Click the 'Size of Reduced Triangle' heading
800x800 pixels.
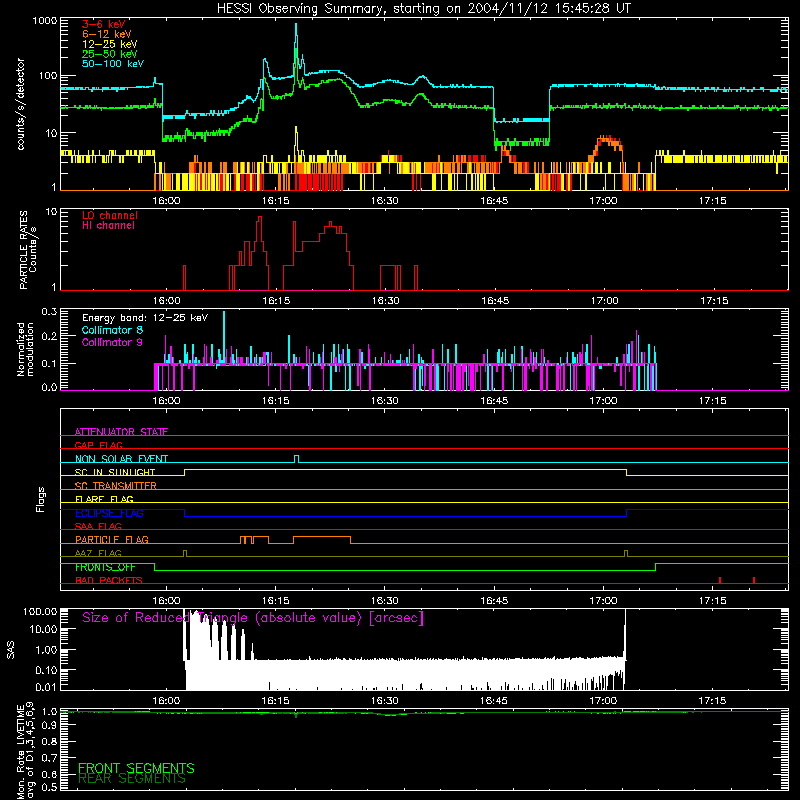253,618
